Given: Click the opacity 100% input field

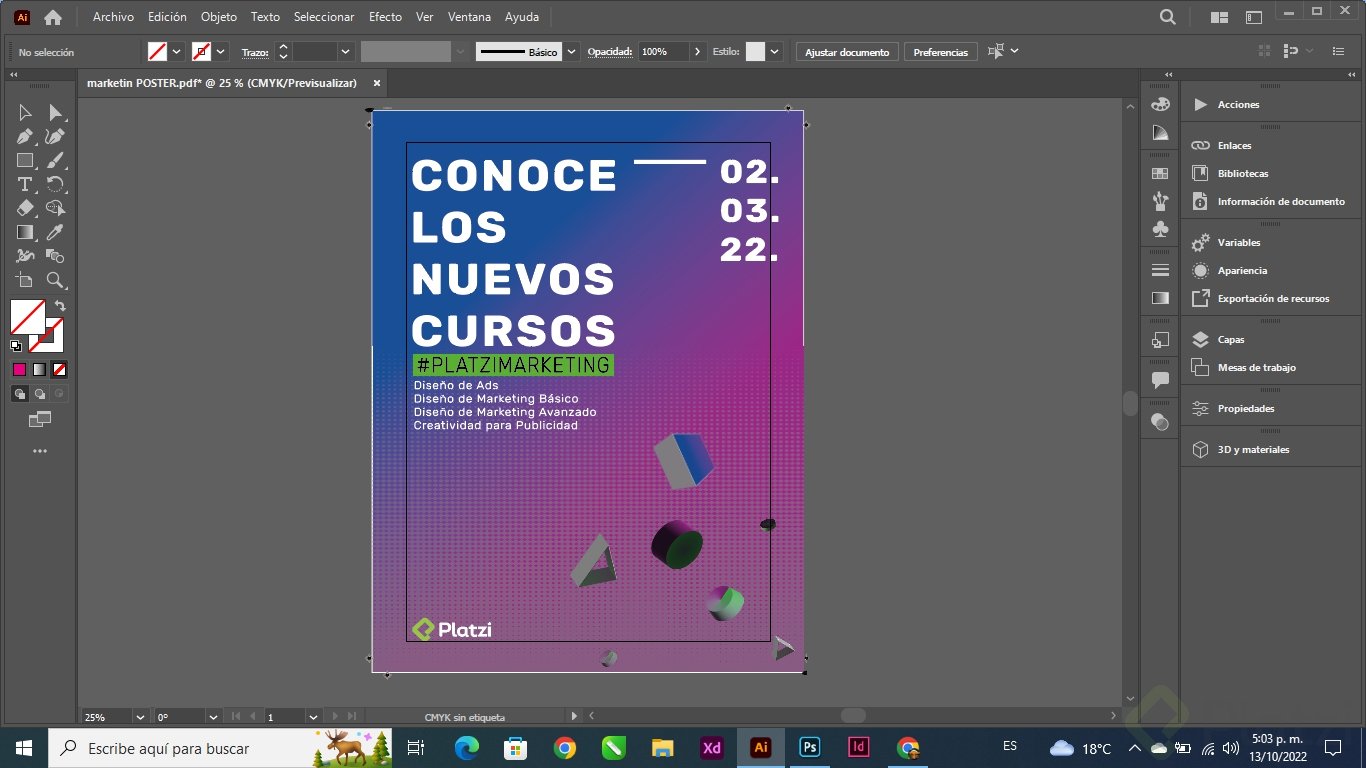Looking at the screenshot, I should pyautogui.click(x=664, y=52).
